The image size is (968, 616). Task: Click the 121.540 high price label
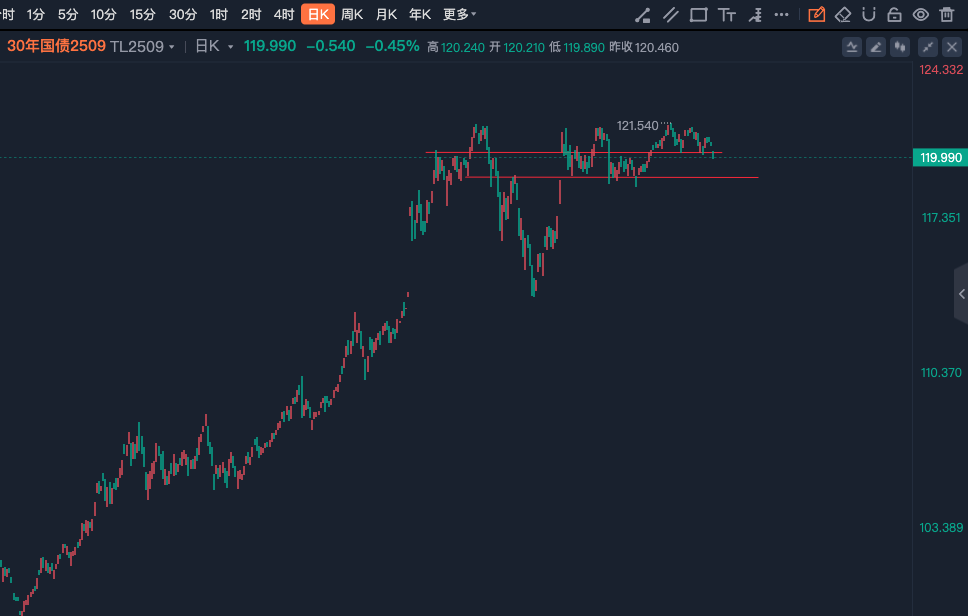pyautogui.click(x=637, y=126)
